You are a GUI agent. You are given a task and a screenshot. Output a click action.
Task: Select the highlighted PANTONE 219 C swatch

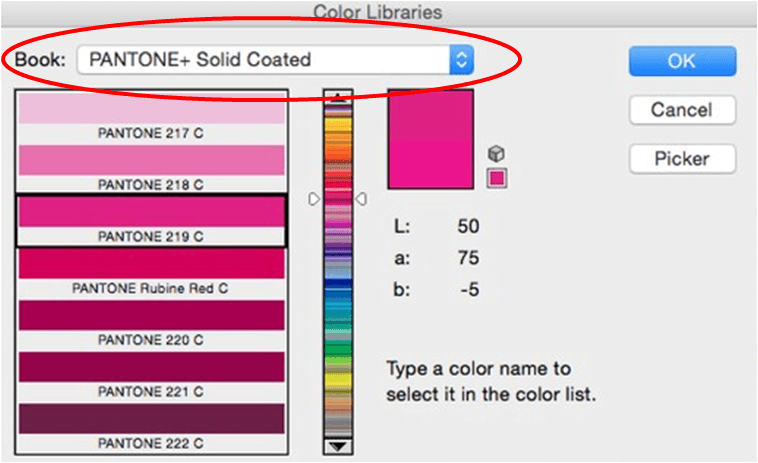click(152, 212)
